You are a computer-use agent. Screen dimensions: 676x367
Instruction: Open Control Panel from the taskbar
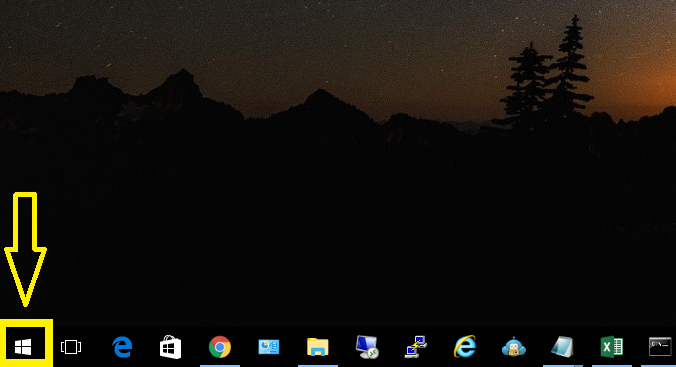(x=269, y=347)
